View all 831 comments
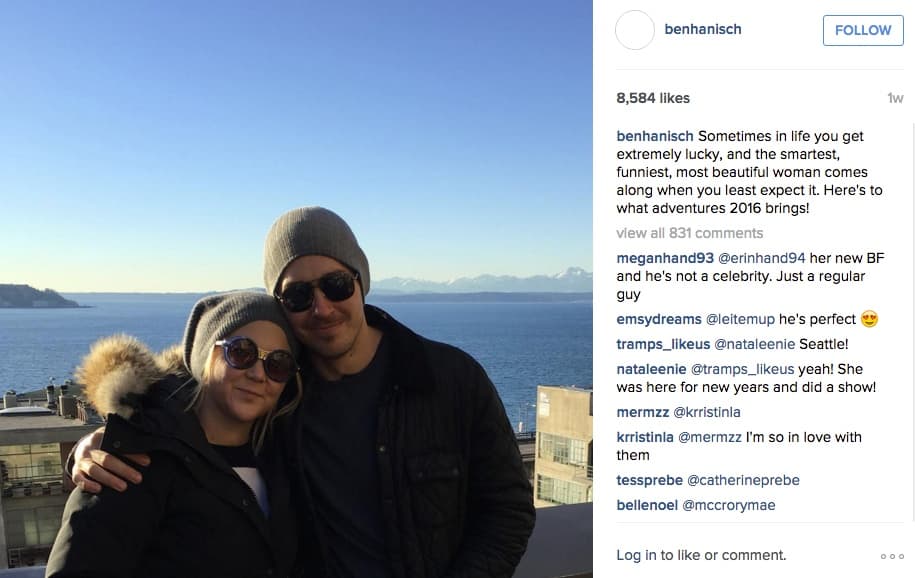 pos(690,233)
